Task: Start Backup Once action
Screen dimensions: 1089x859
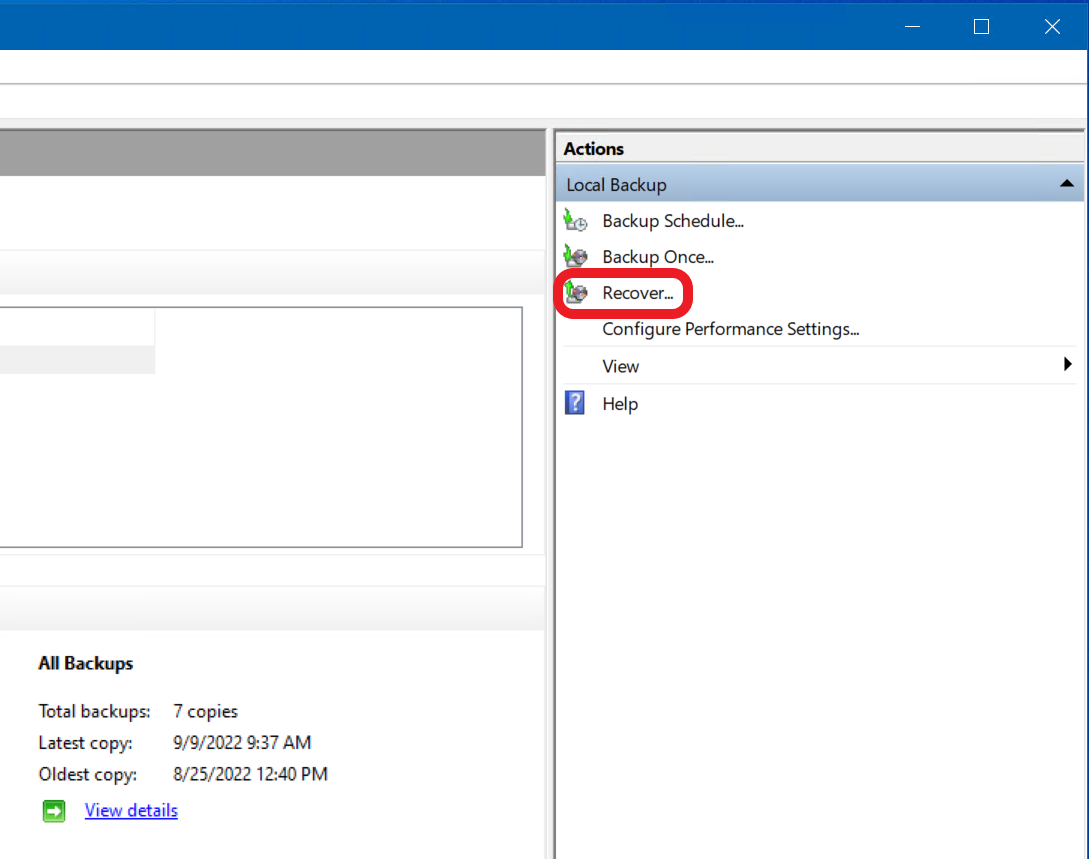Action: click(658, 257)
